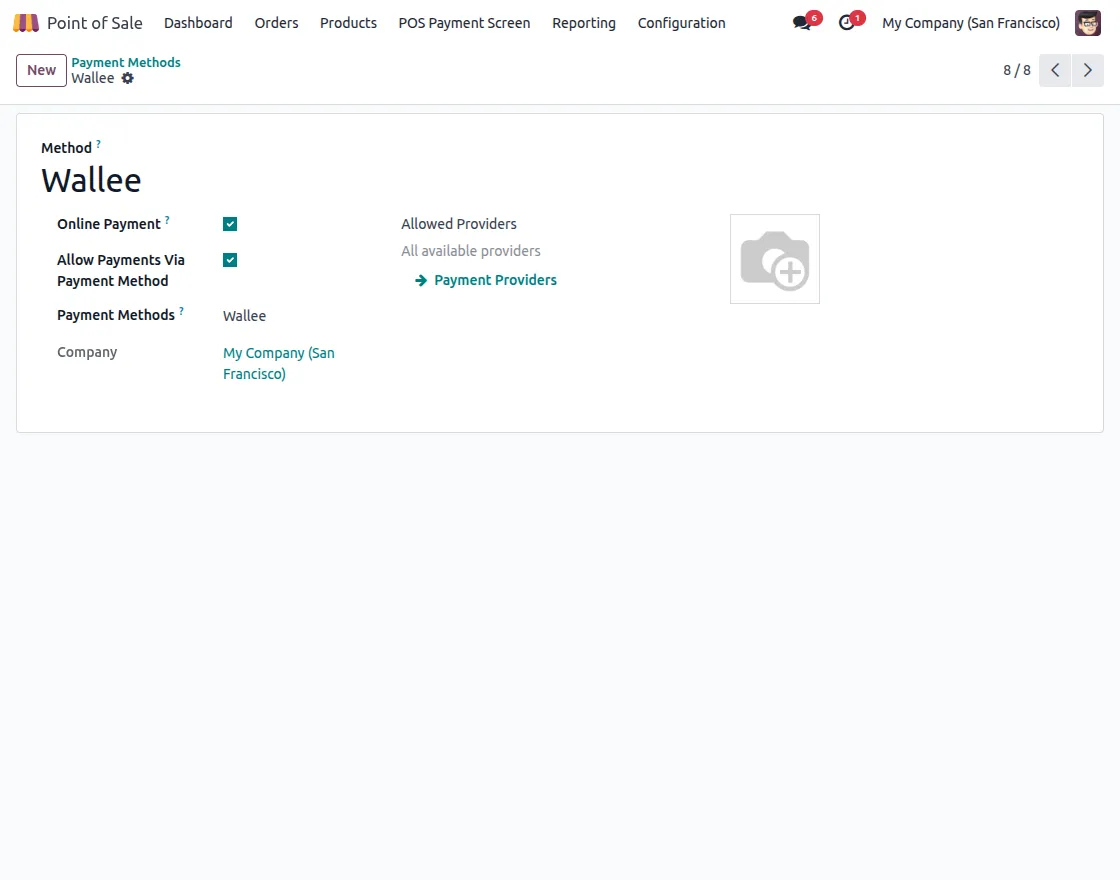Viewport: 1120px width, 880px height.
Task: Show help tooltip for Method label
Action: pos(99,144)
